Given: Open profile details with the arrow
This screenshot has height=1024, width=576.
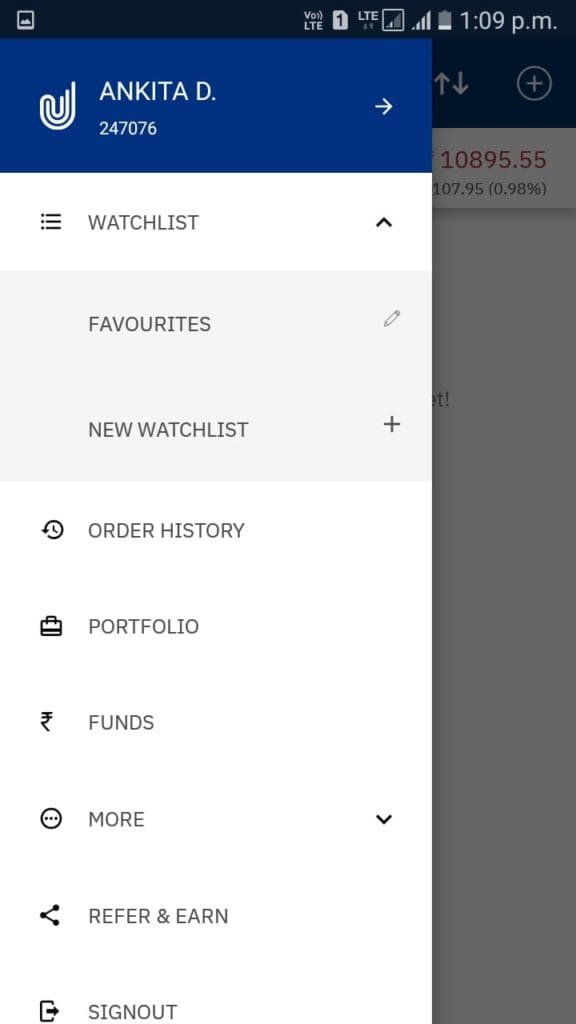Looking at the screenshot, I should coord(384,105).
